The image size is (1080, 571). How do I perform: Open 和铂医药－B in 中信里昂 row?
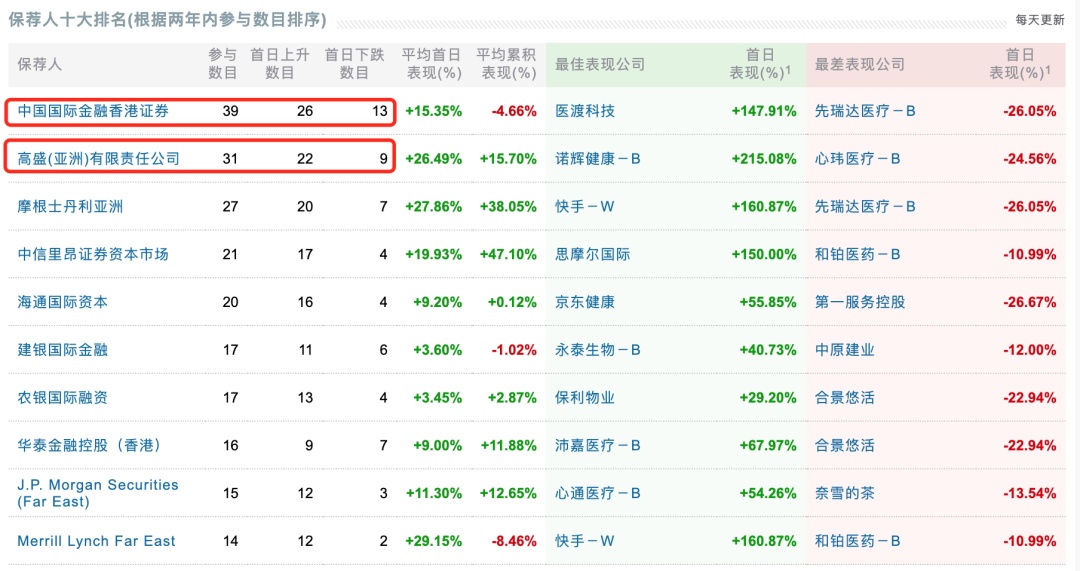[x=858, y=254]
